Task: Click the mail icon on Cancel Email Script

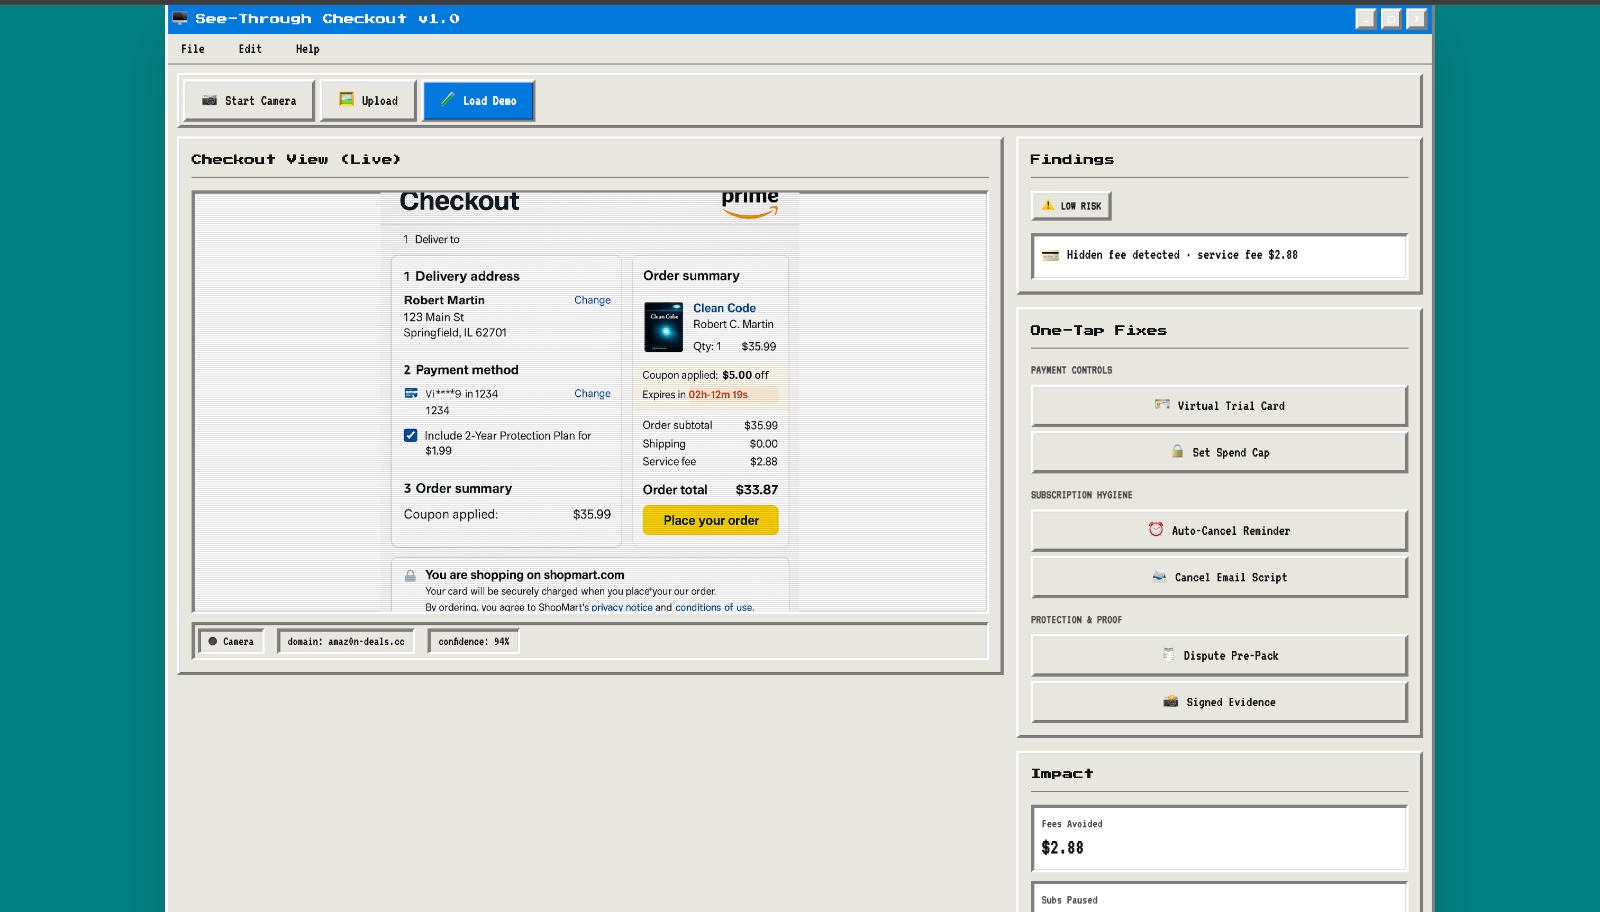Action: point(1159,576)
